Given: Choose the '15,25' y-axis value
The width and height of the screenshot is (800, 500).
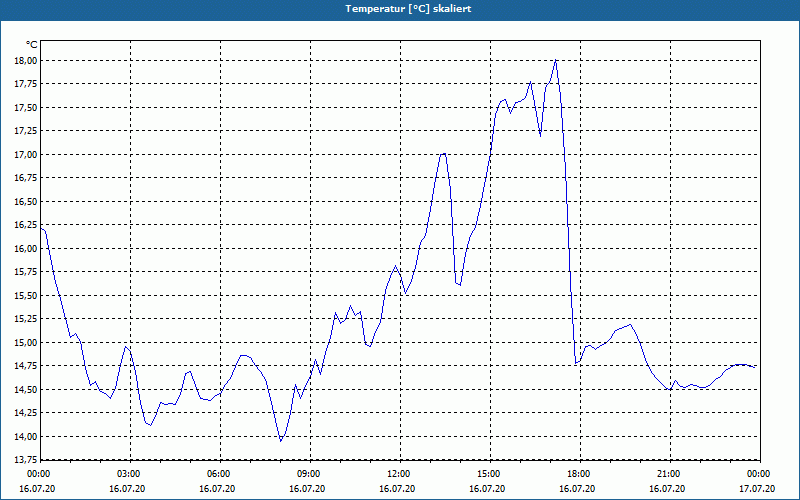Looking at the screenshot, I should [26, 319].
